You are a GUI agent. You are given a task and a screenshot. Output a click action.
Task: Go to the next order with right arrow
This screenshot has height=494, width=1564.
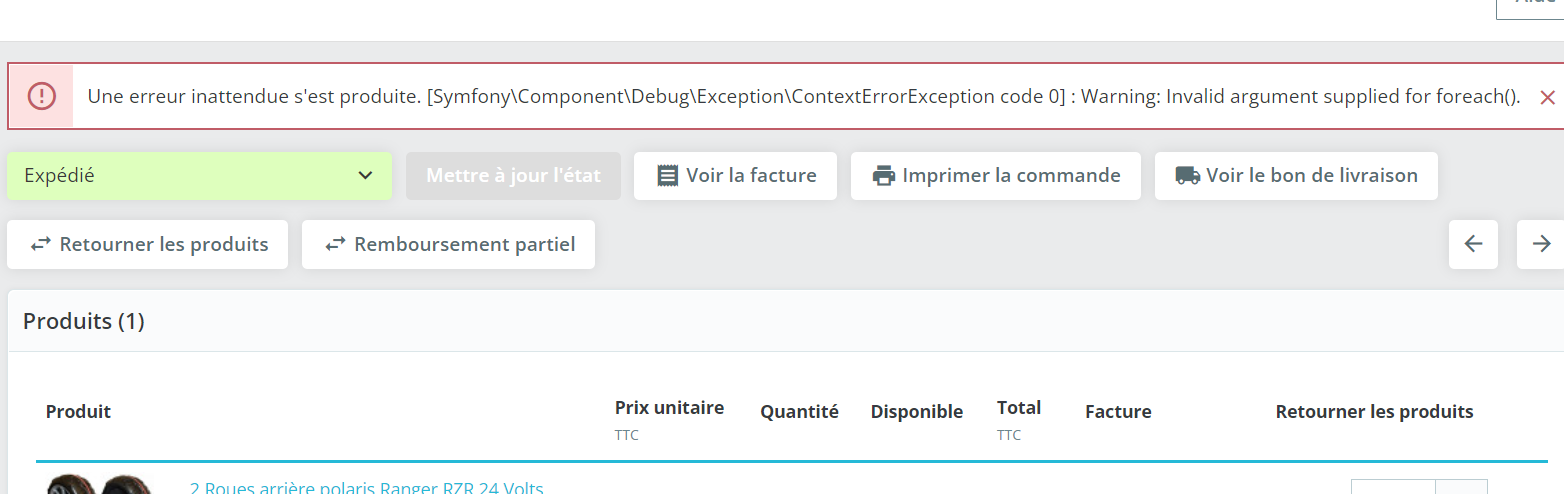coord(1540,244)
